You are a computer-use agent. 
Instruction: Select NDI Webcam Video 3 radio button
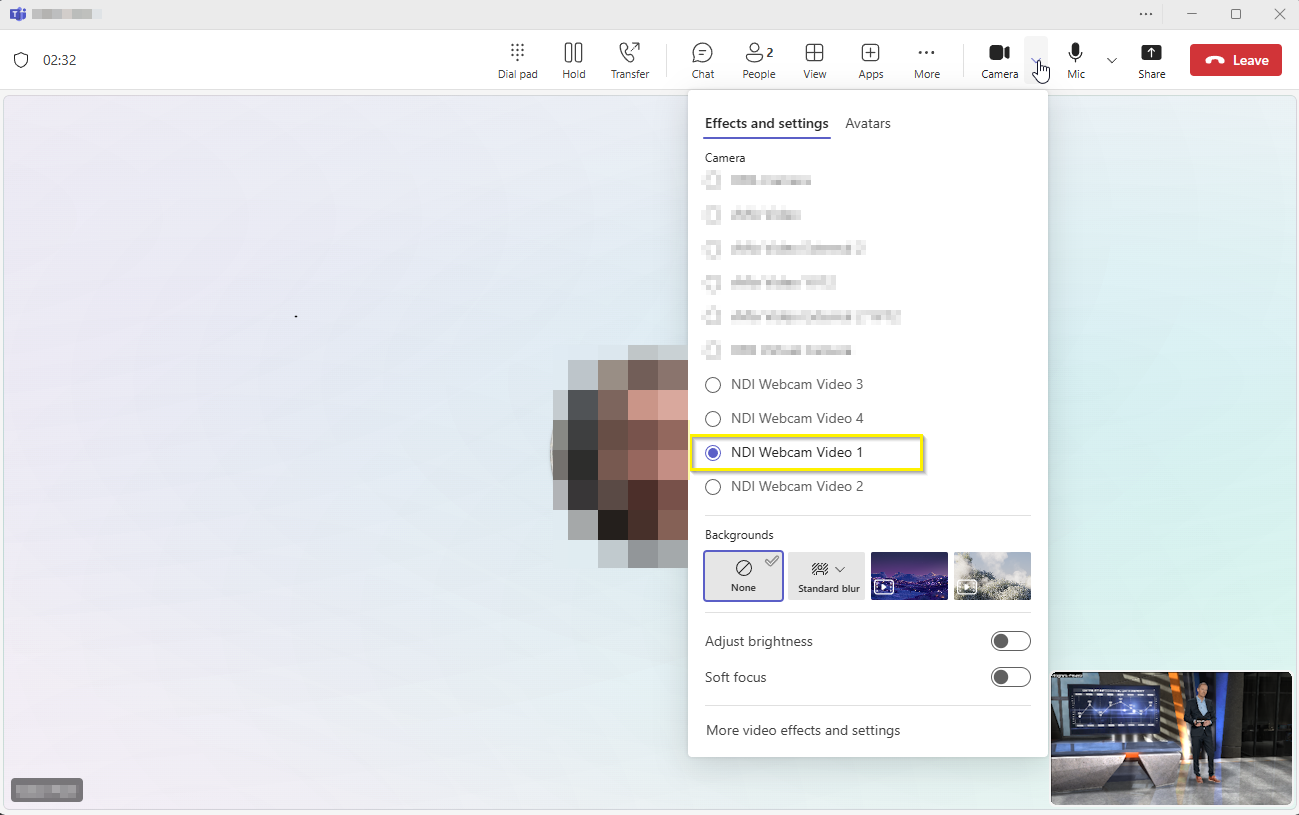point(713,385)
